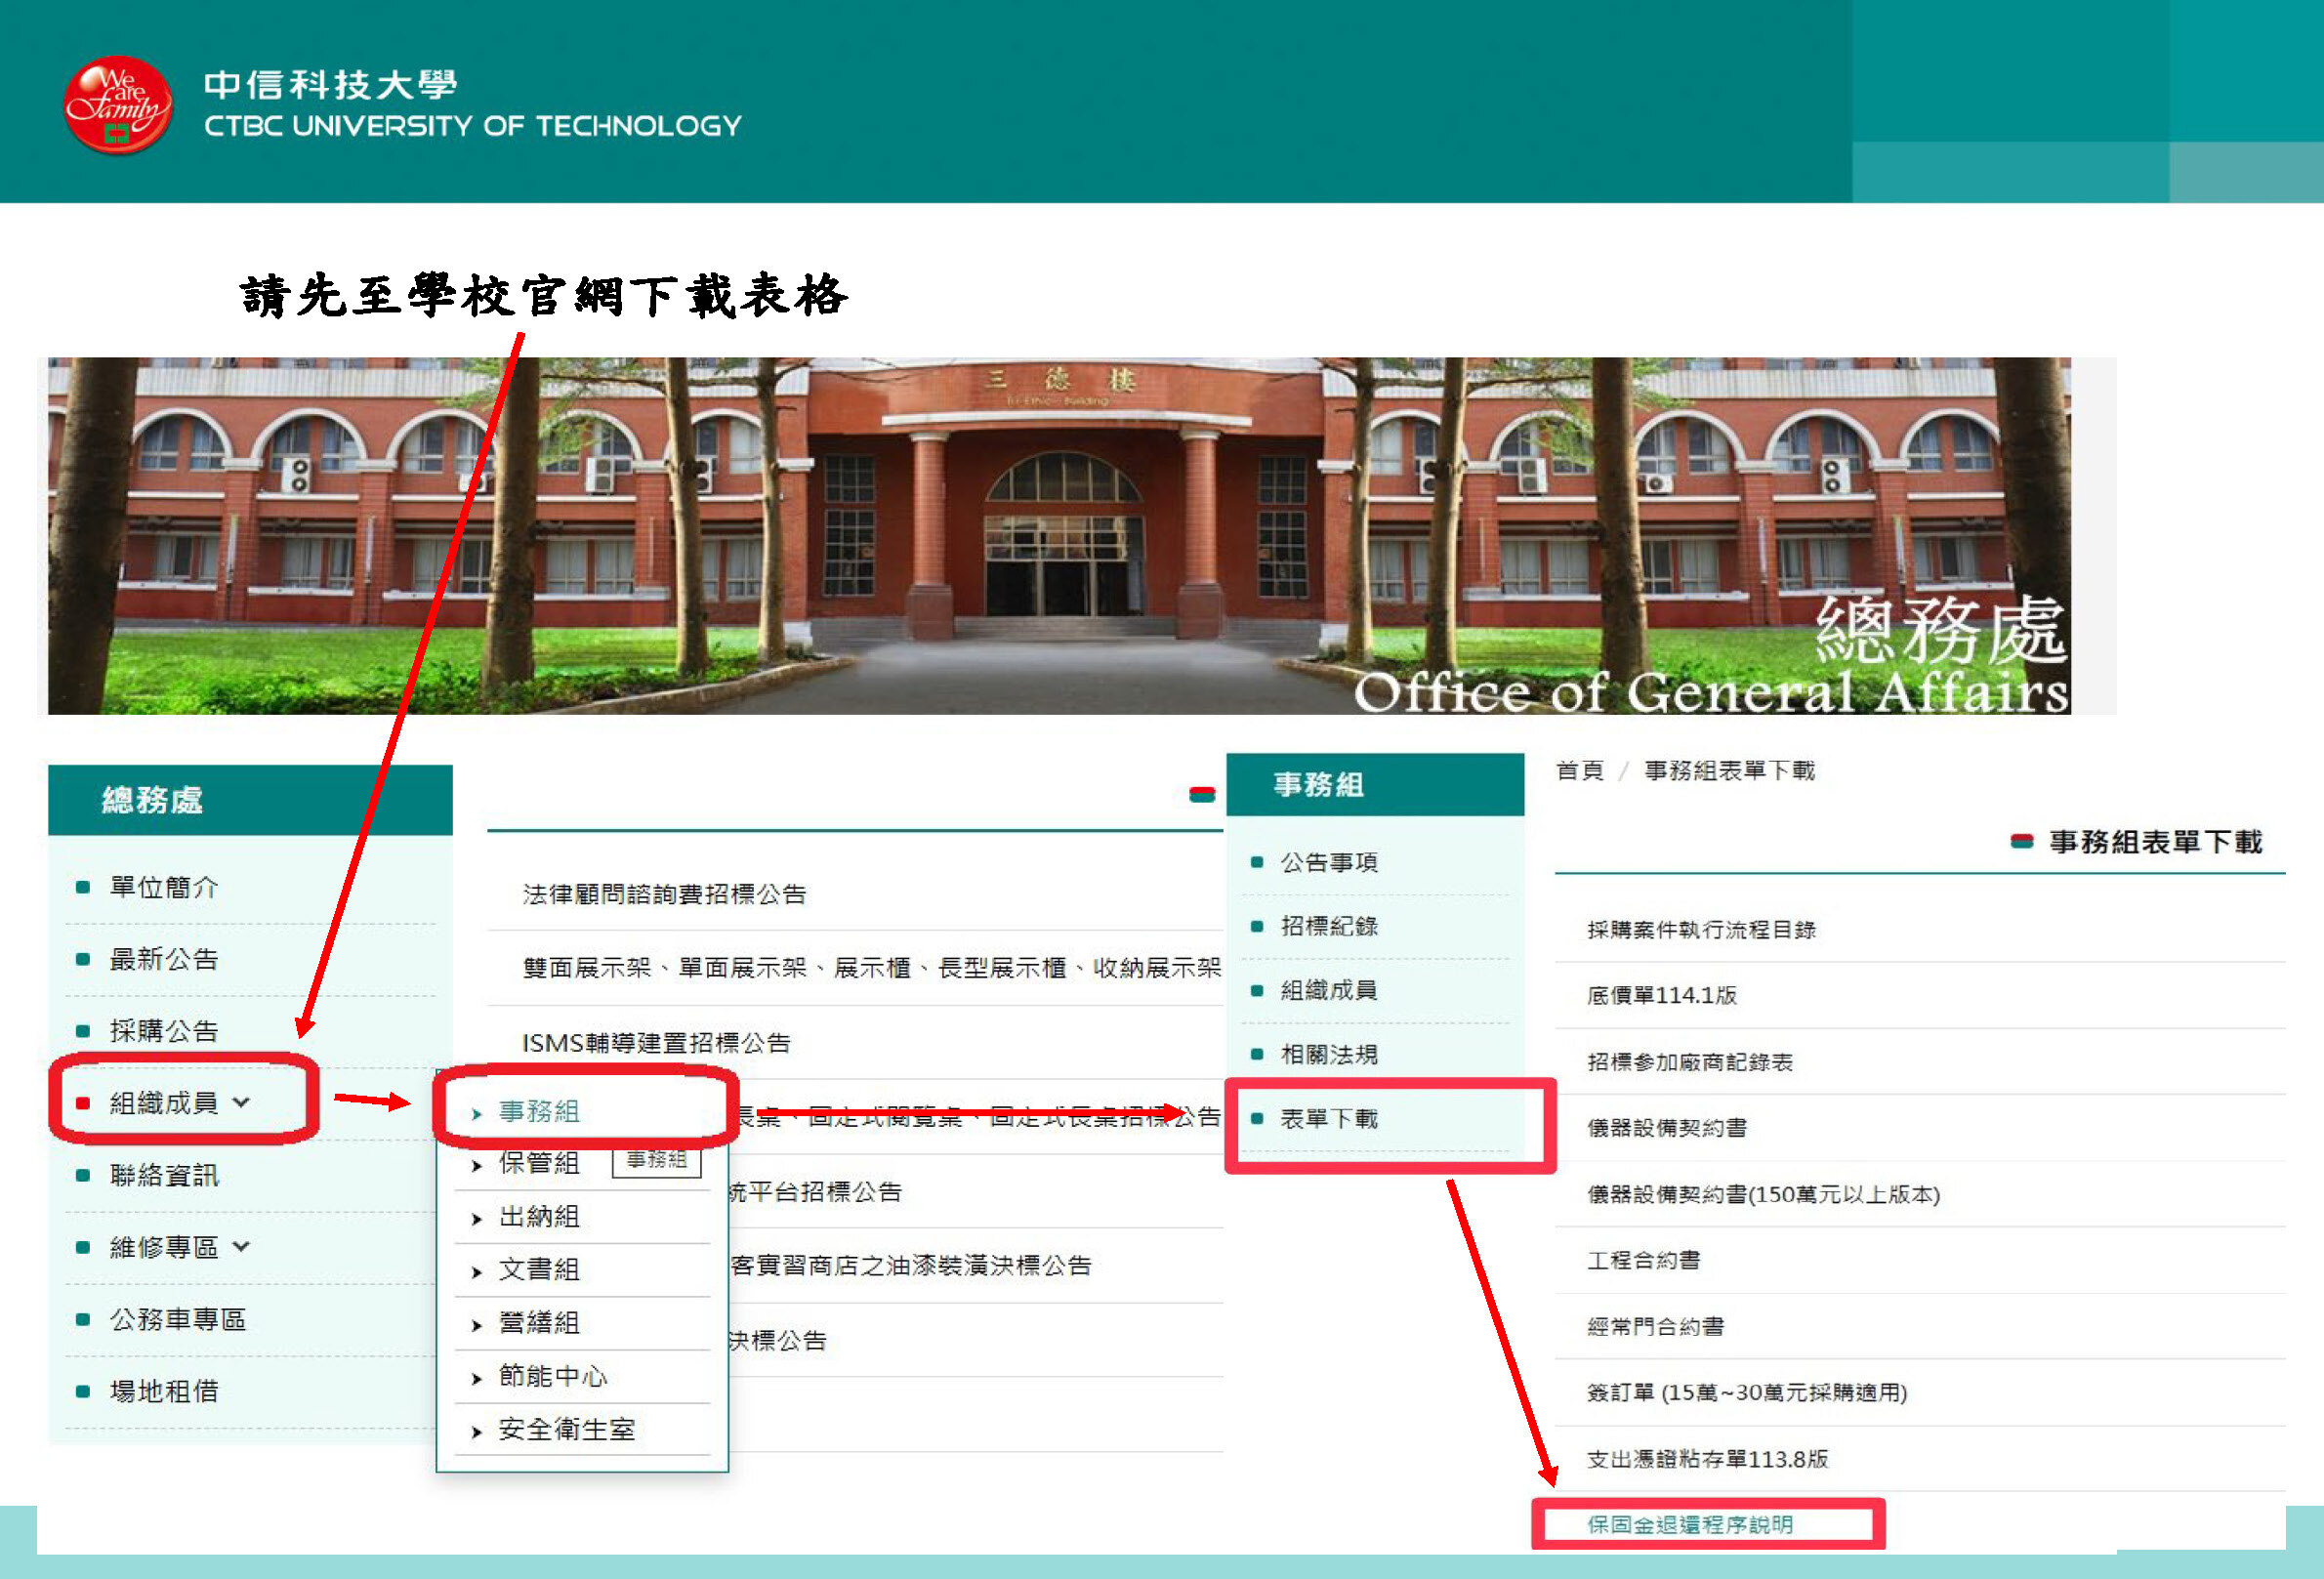Open 保固金退還程序說明 link
The image size is (2324, 1579).
(x=1689, y=1524)
